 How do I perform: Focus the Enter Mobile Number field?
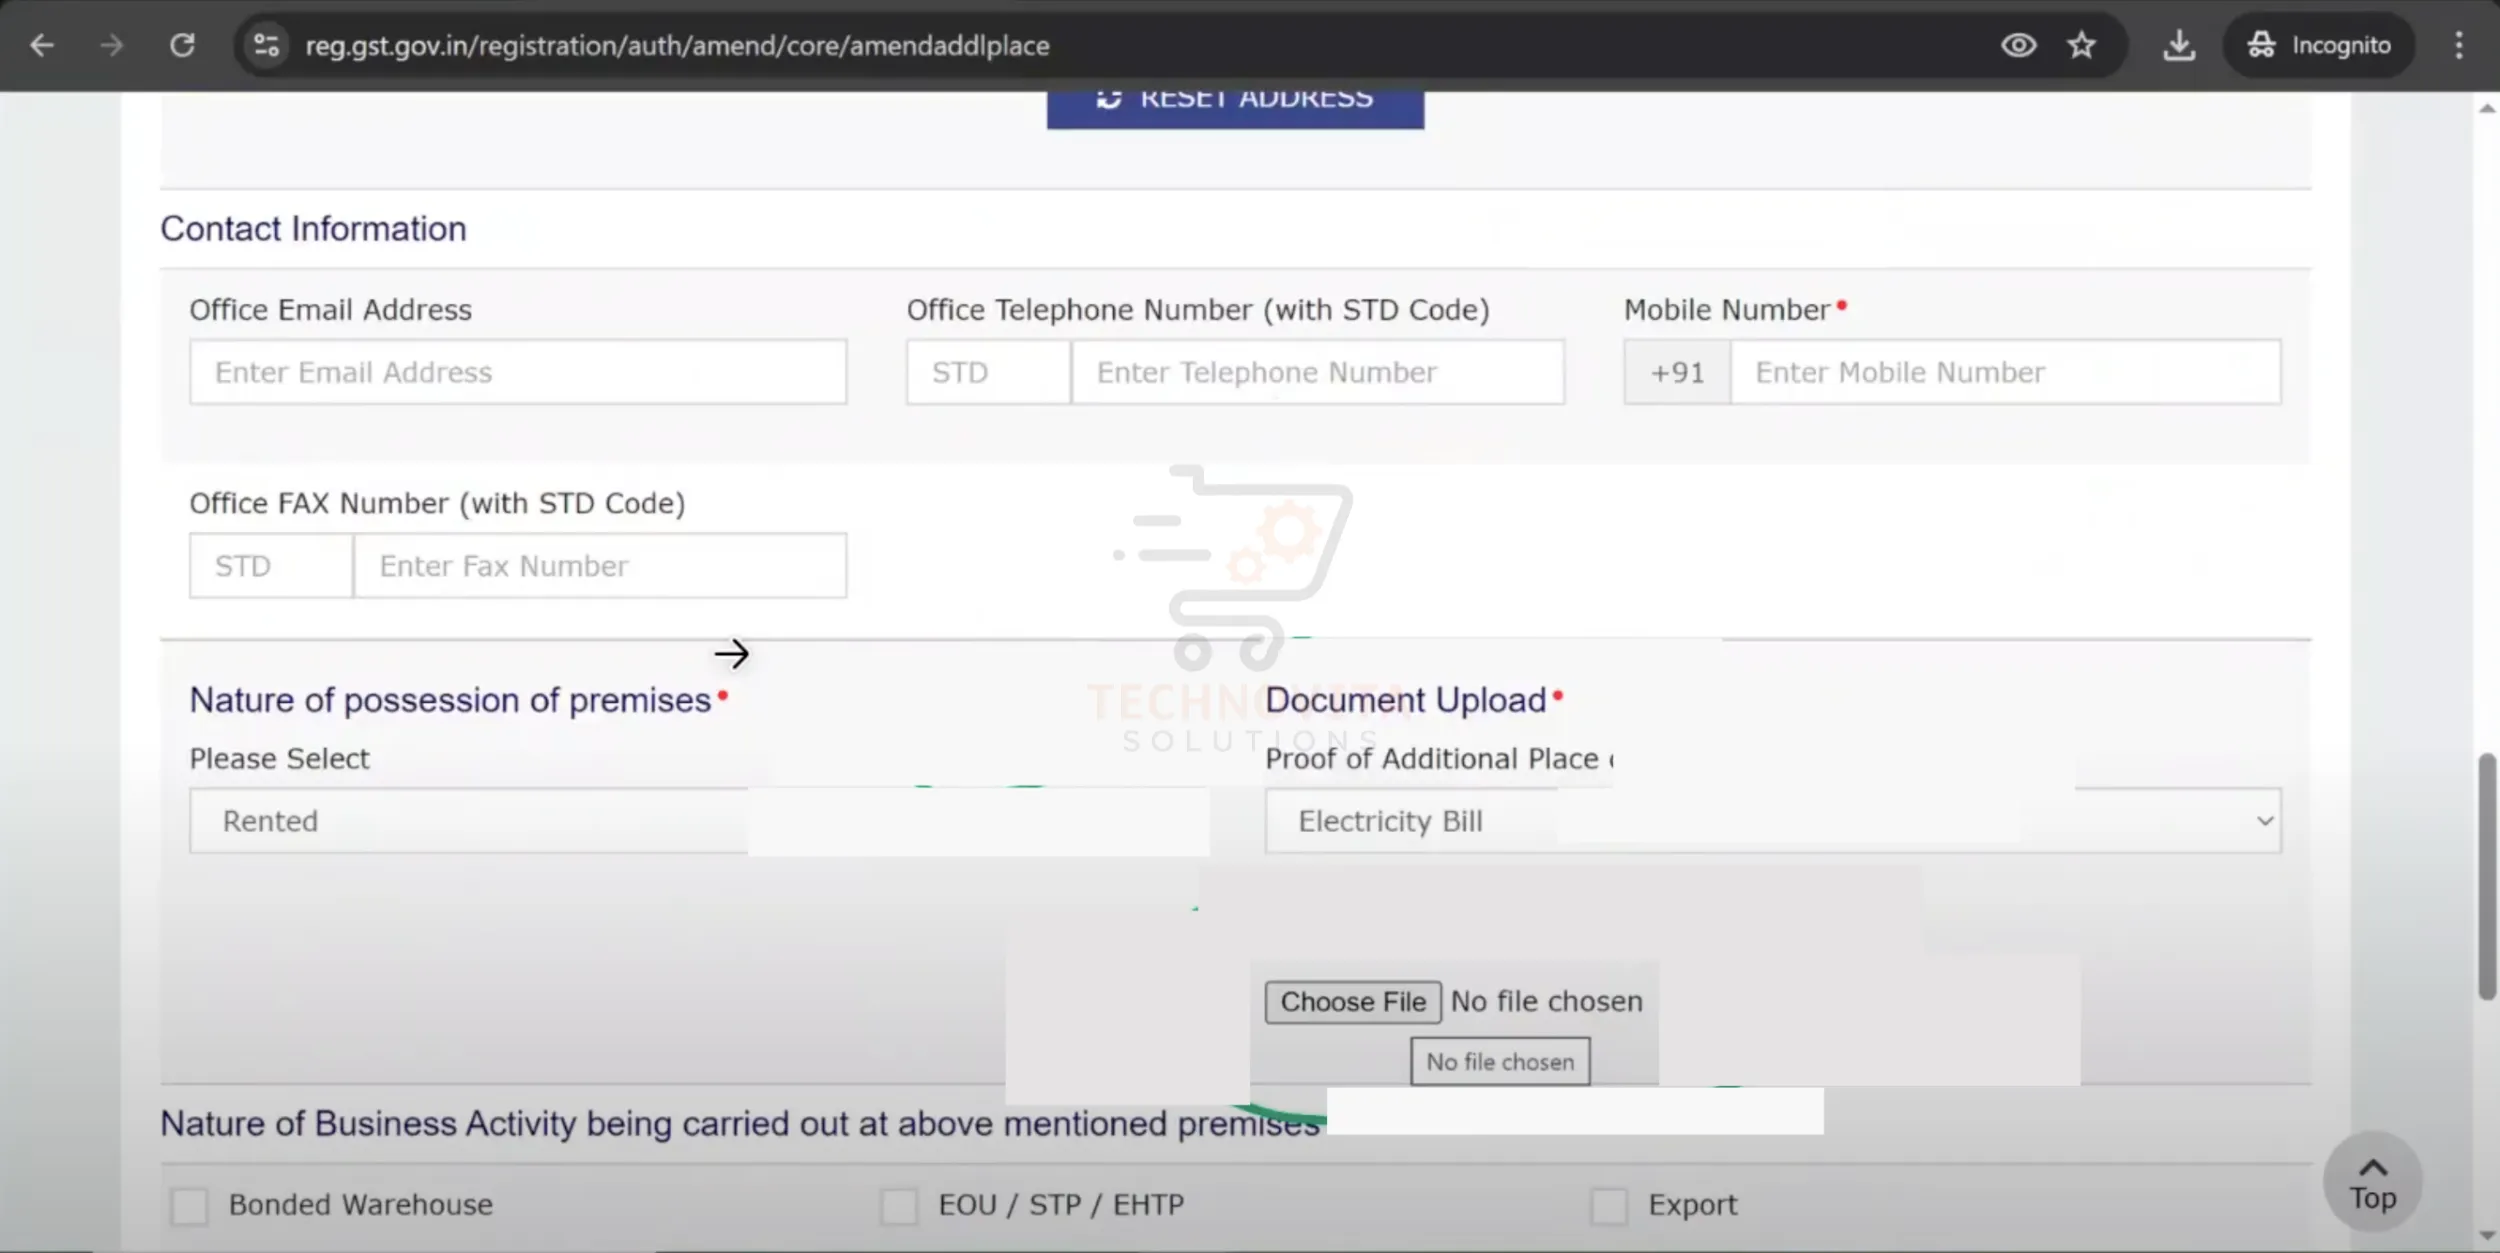click(x=2005, y=372)
